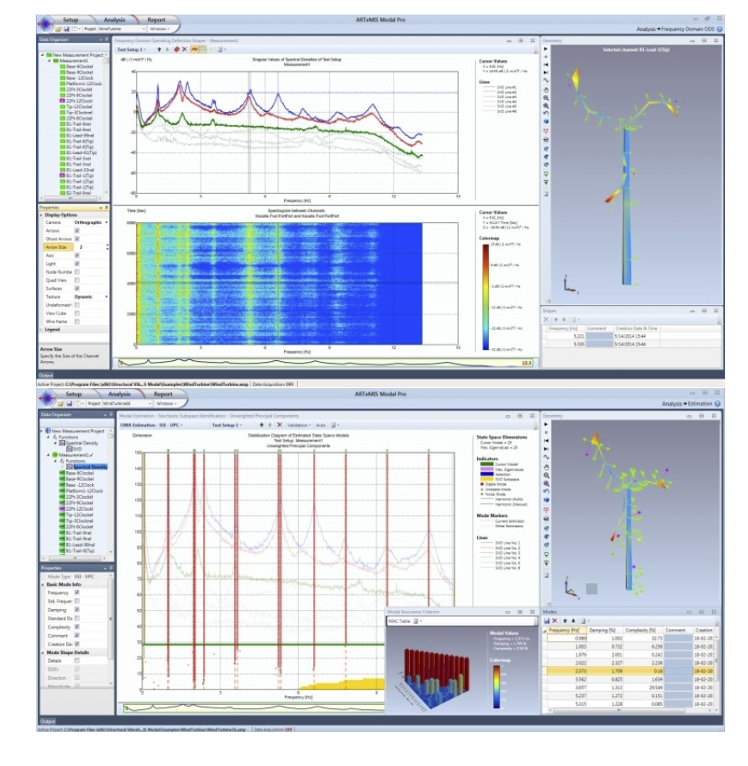Open the Setup tab in upper window

pos(71,18)
